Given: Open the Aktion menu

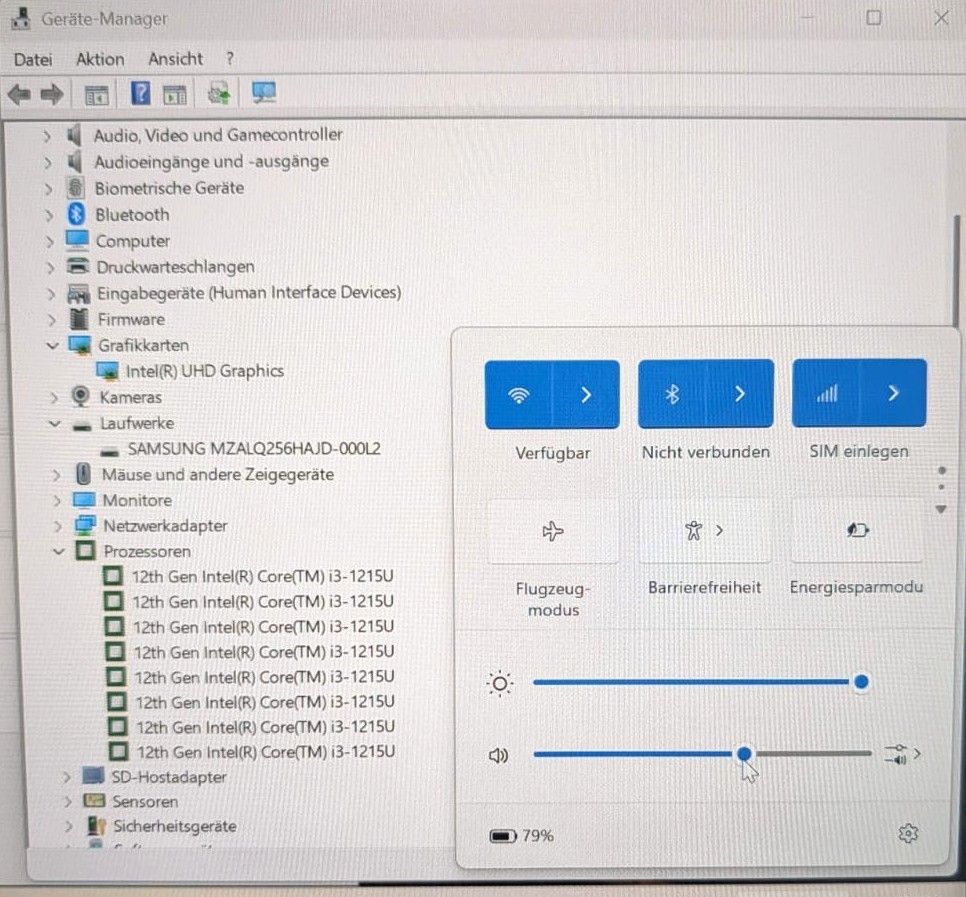Looking at the screenshot, I should (x=100, y=59).
